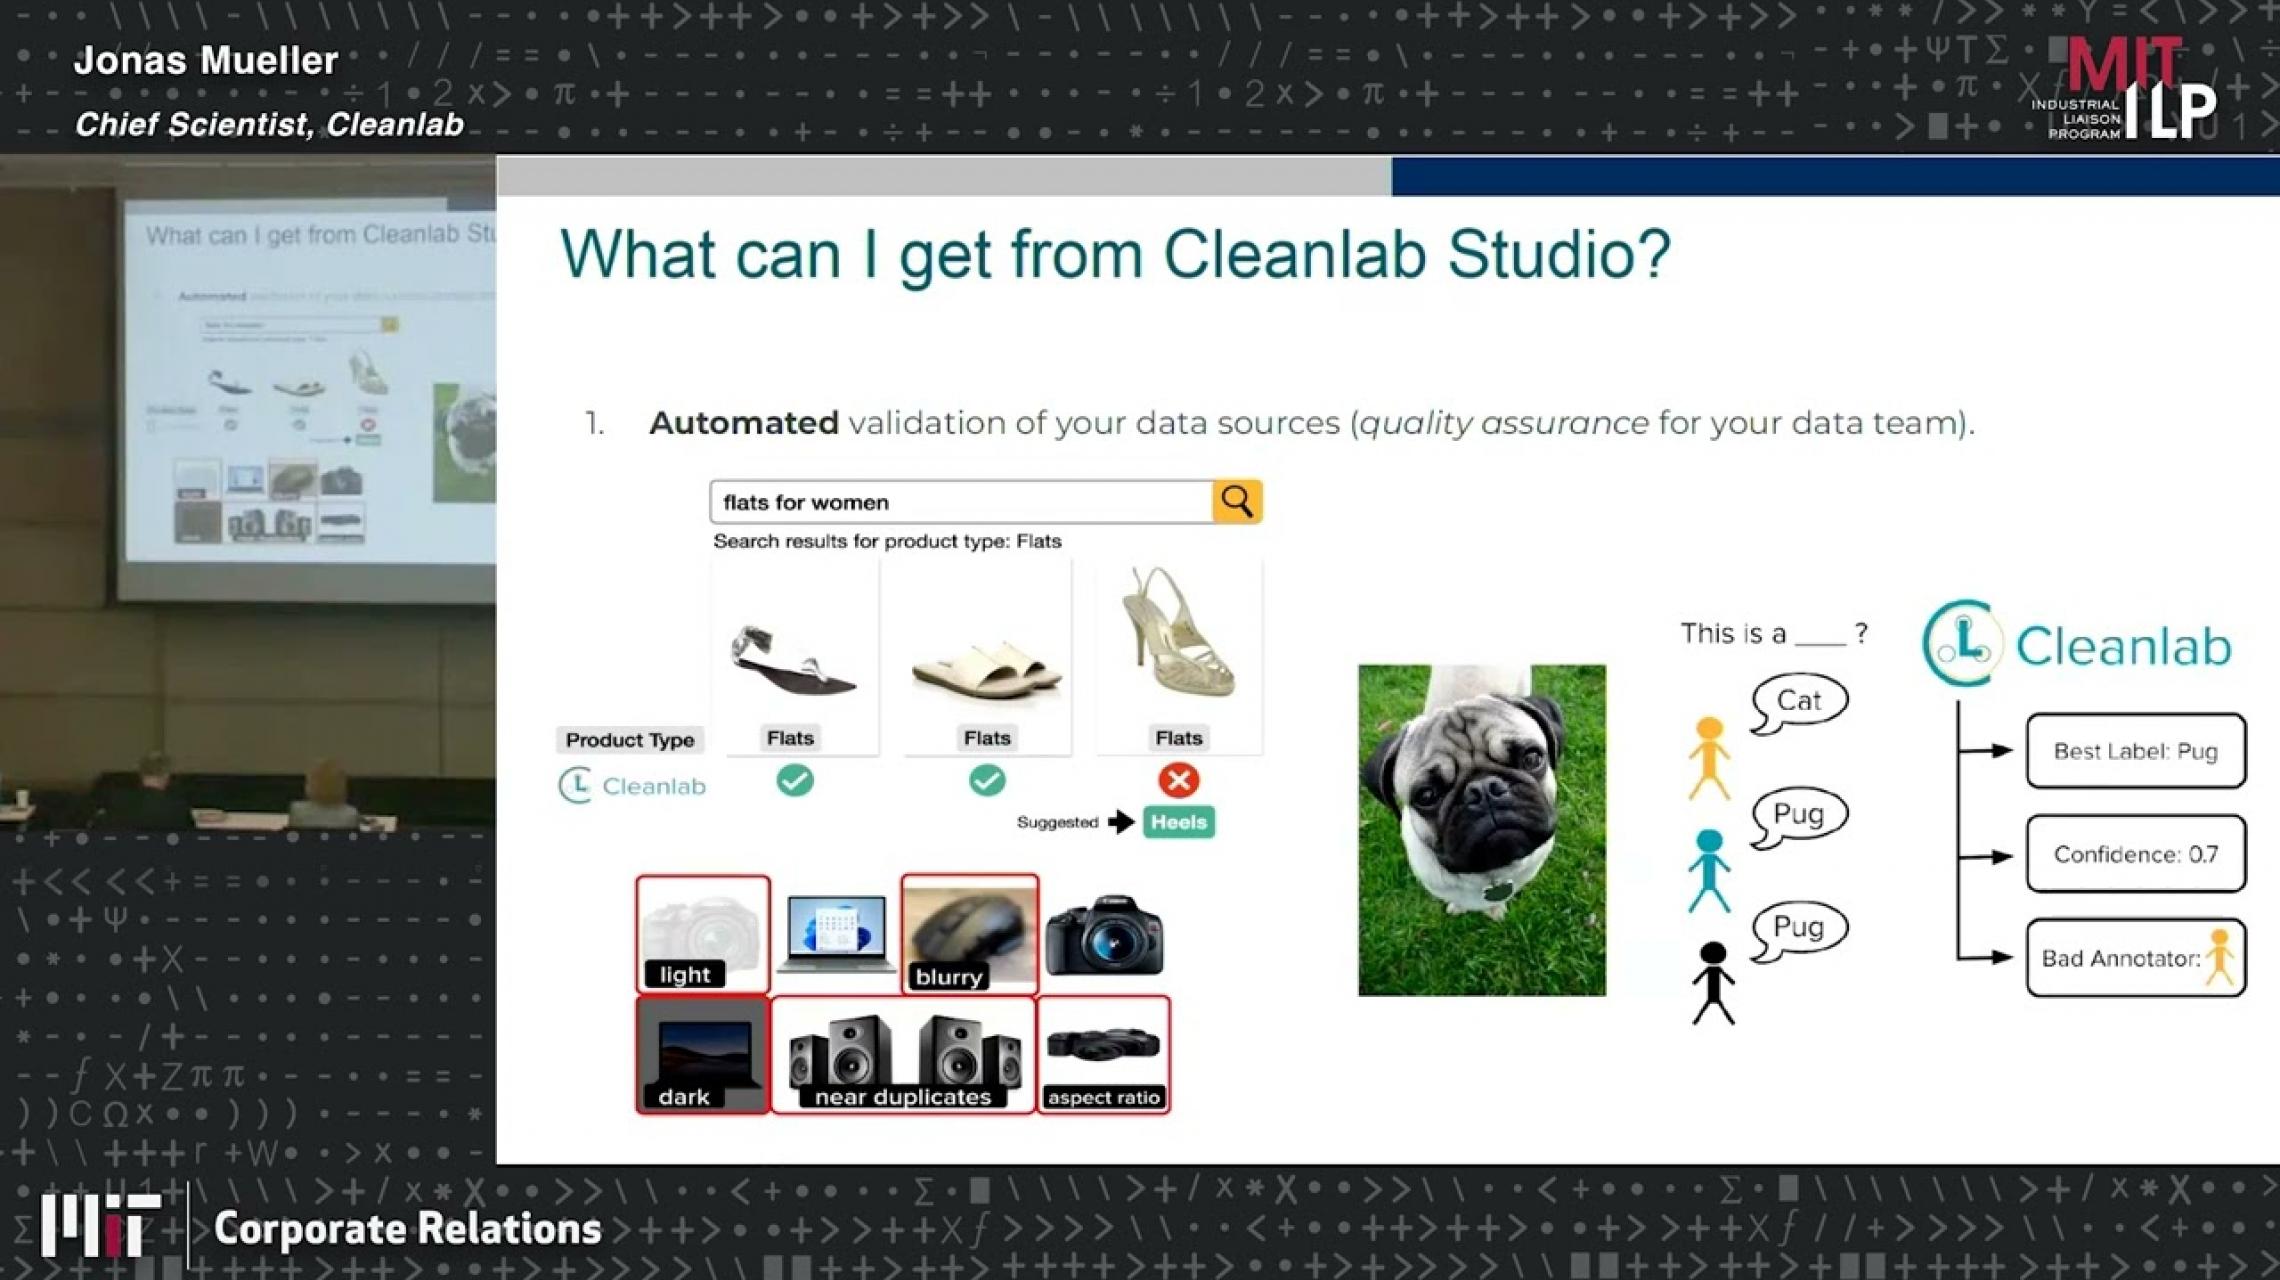2280x1280 pixels.
Task: Click the orange search magnifier icon
Action: click(1237, 501)
